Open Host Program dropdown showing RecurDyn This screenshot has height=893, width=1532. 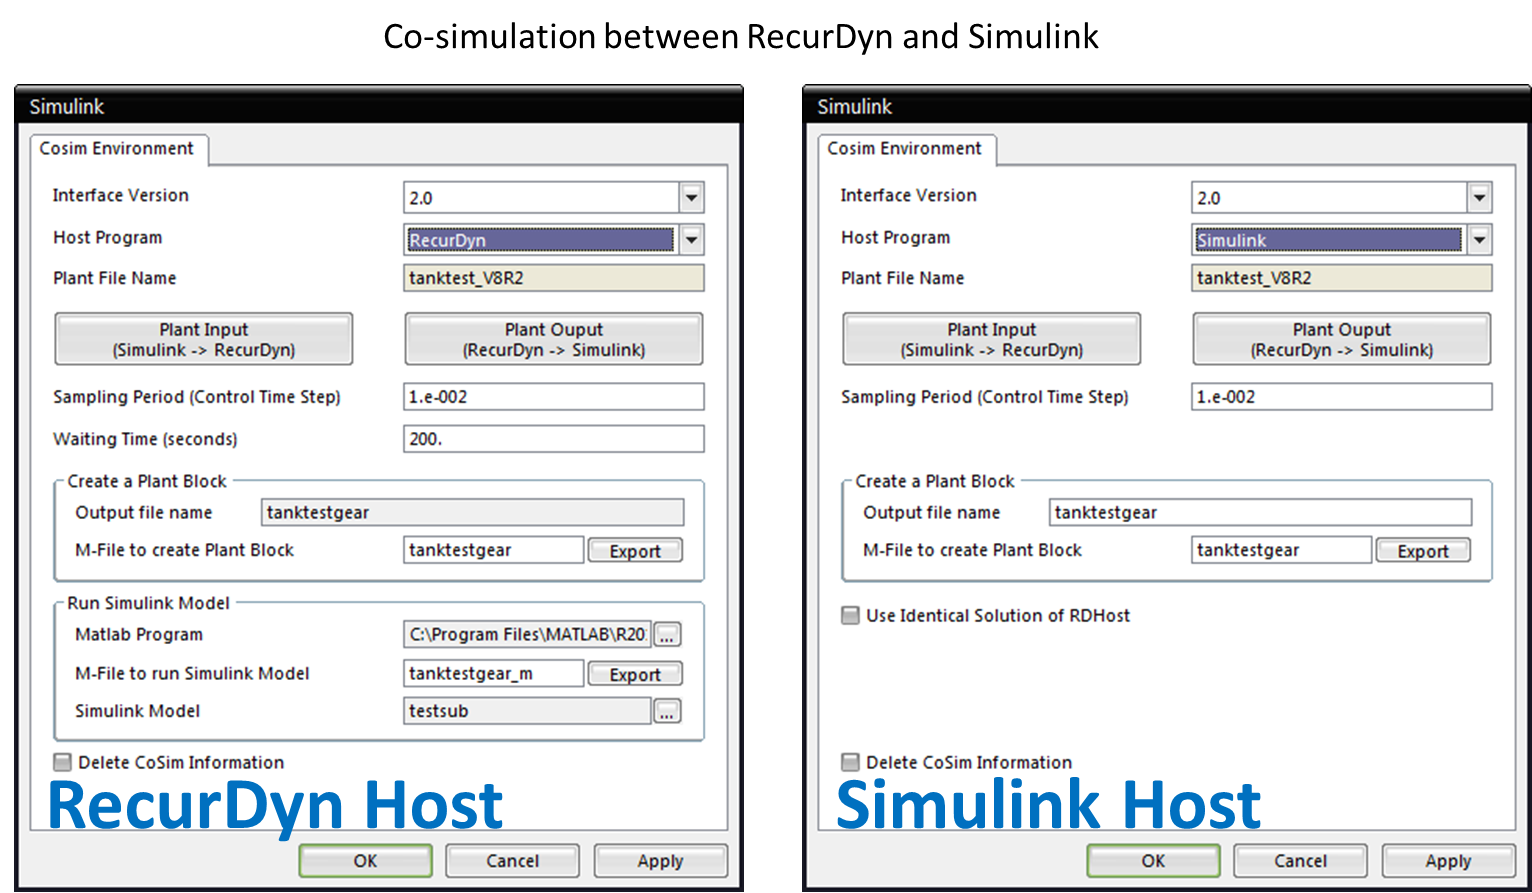(x=691, y=240)
